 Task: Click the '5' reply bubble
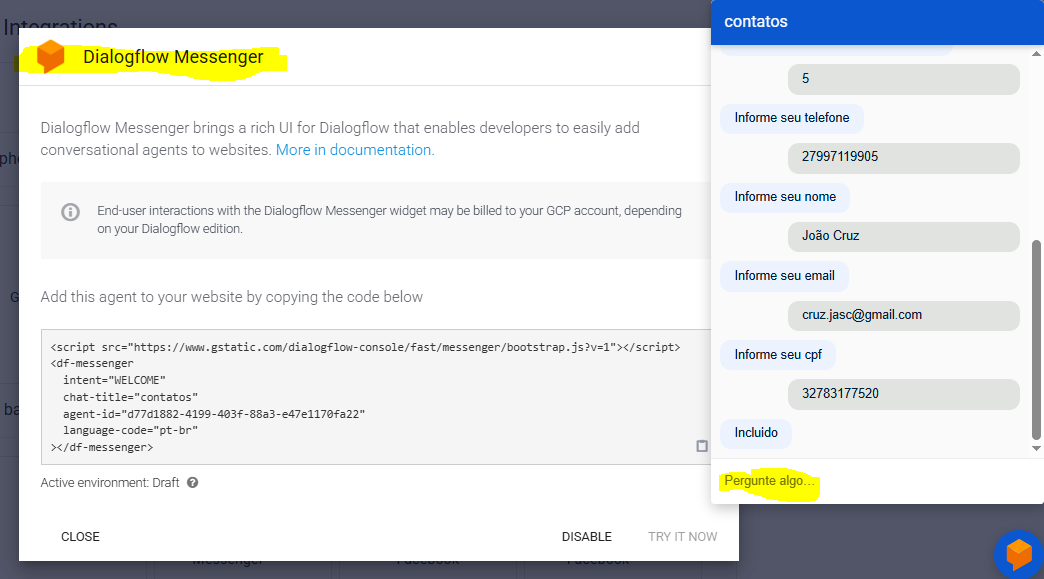tap(904, 79)
